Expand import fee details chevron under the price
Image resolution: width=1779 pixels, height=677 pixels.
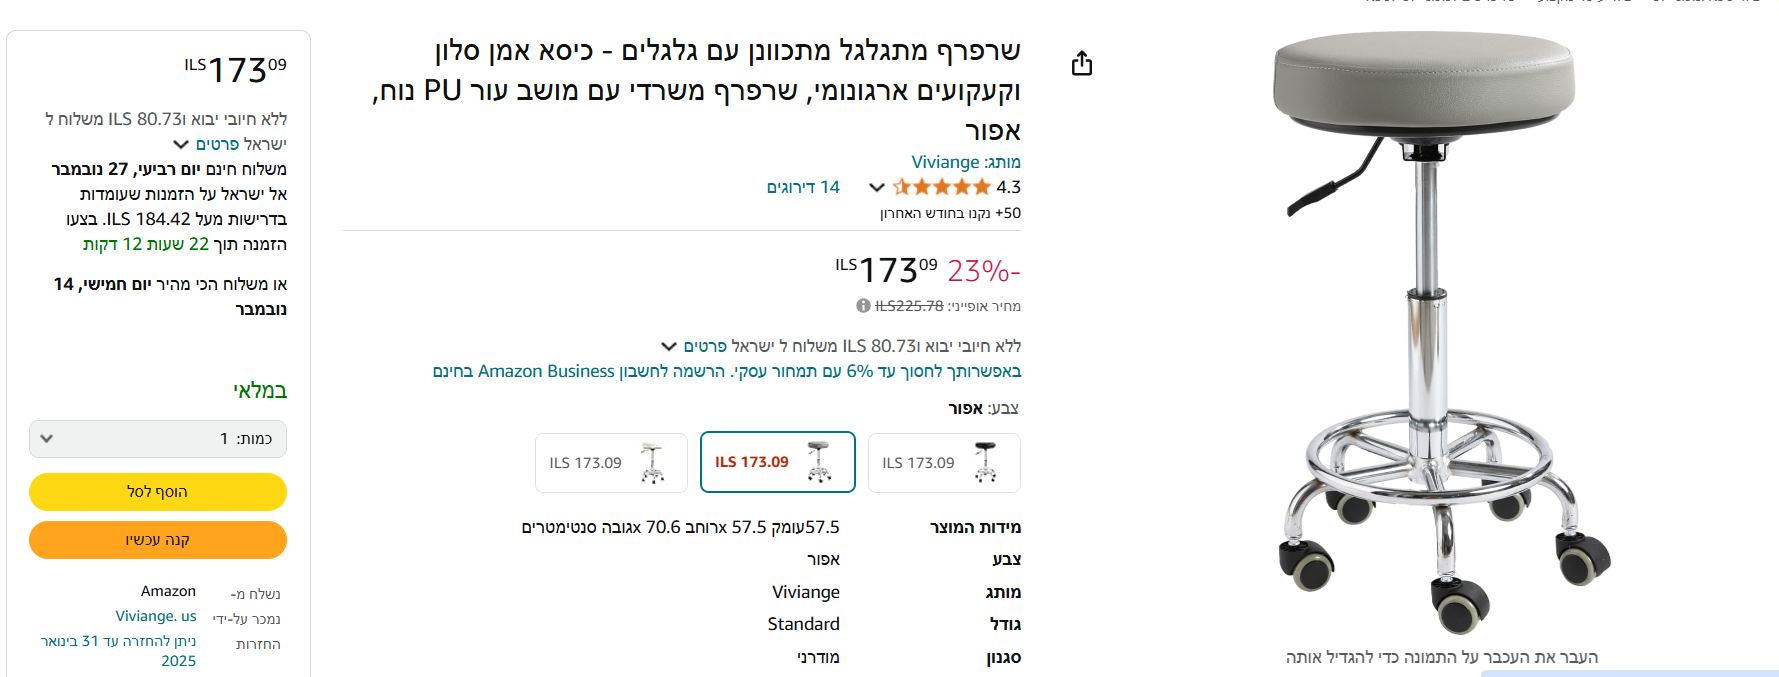coord(669,346)
